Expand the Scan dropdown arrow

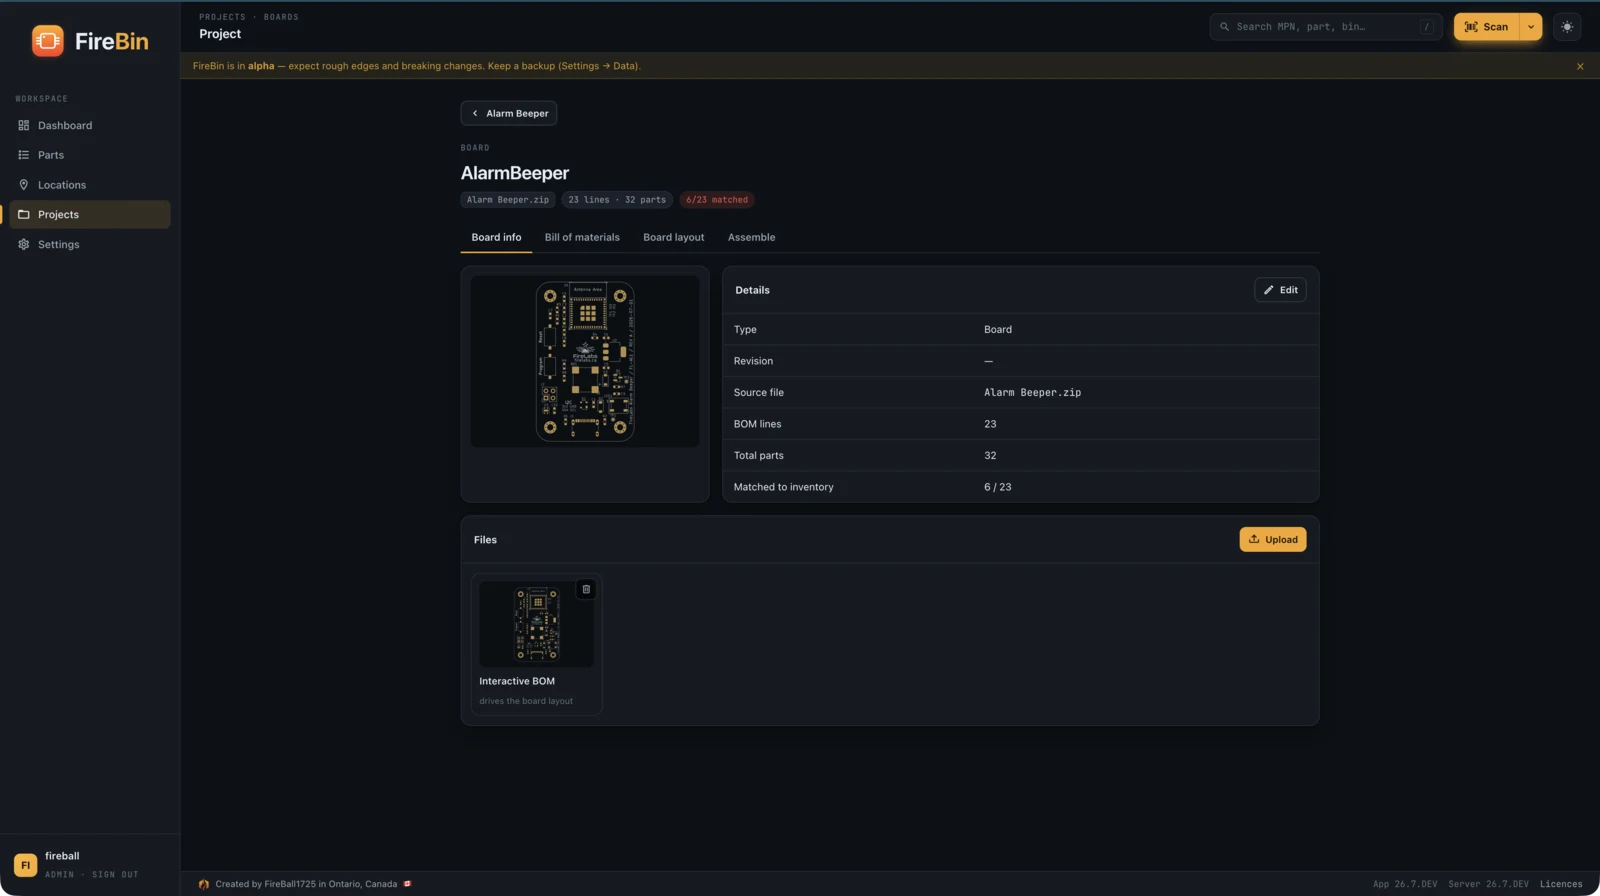pos(1531,27)
